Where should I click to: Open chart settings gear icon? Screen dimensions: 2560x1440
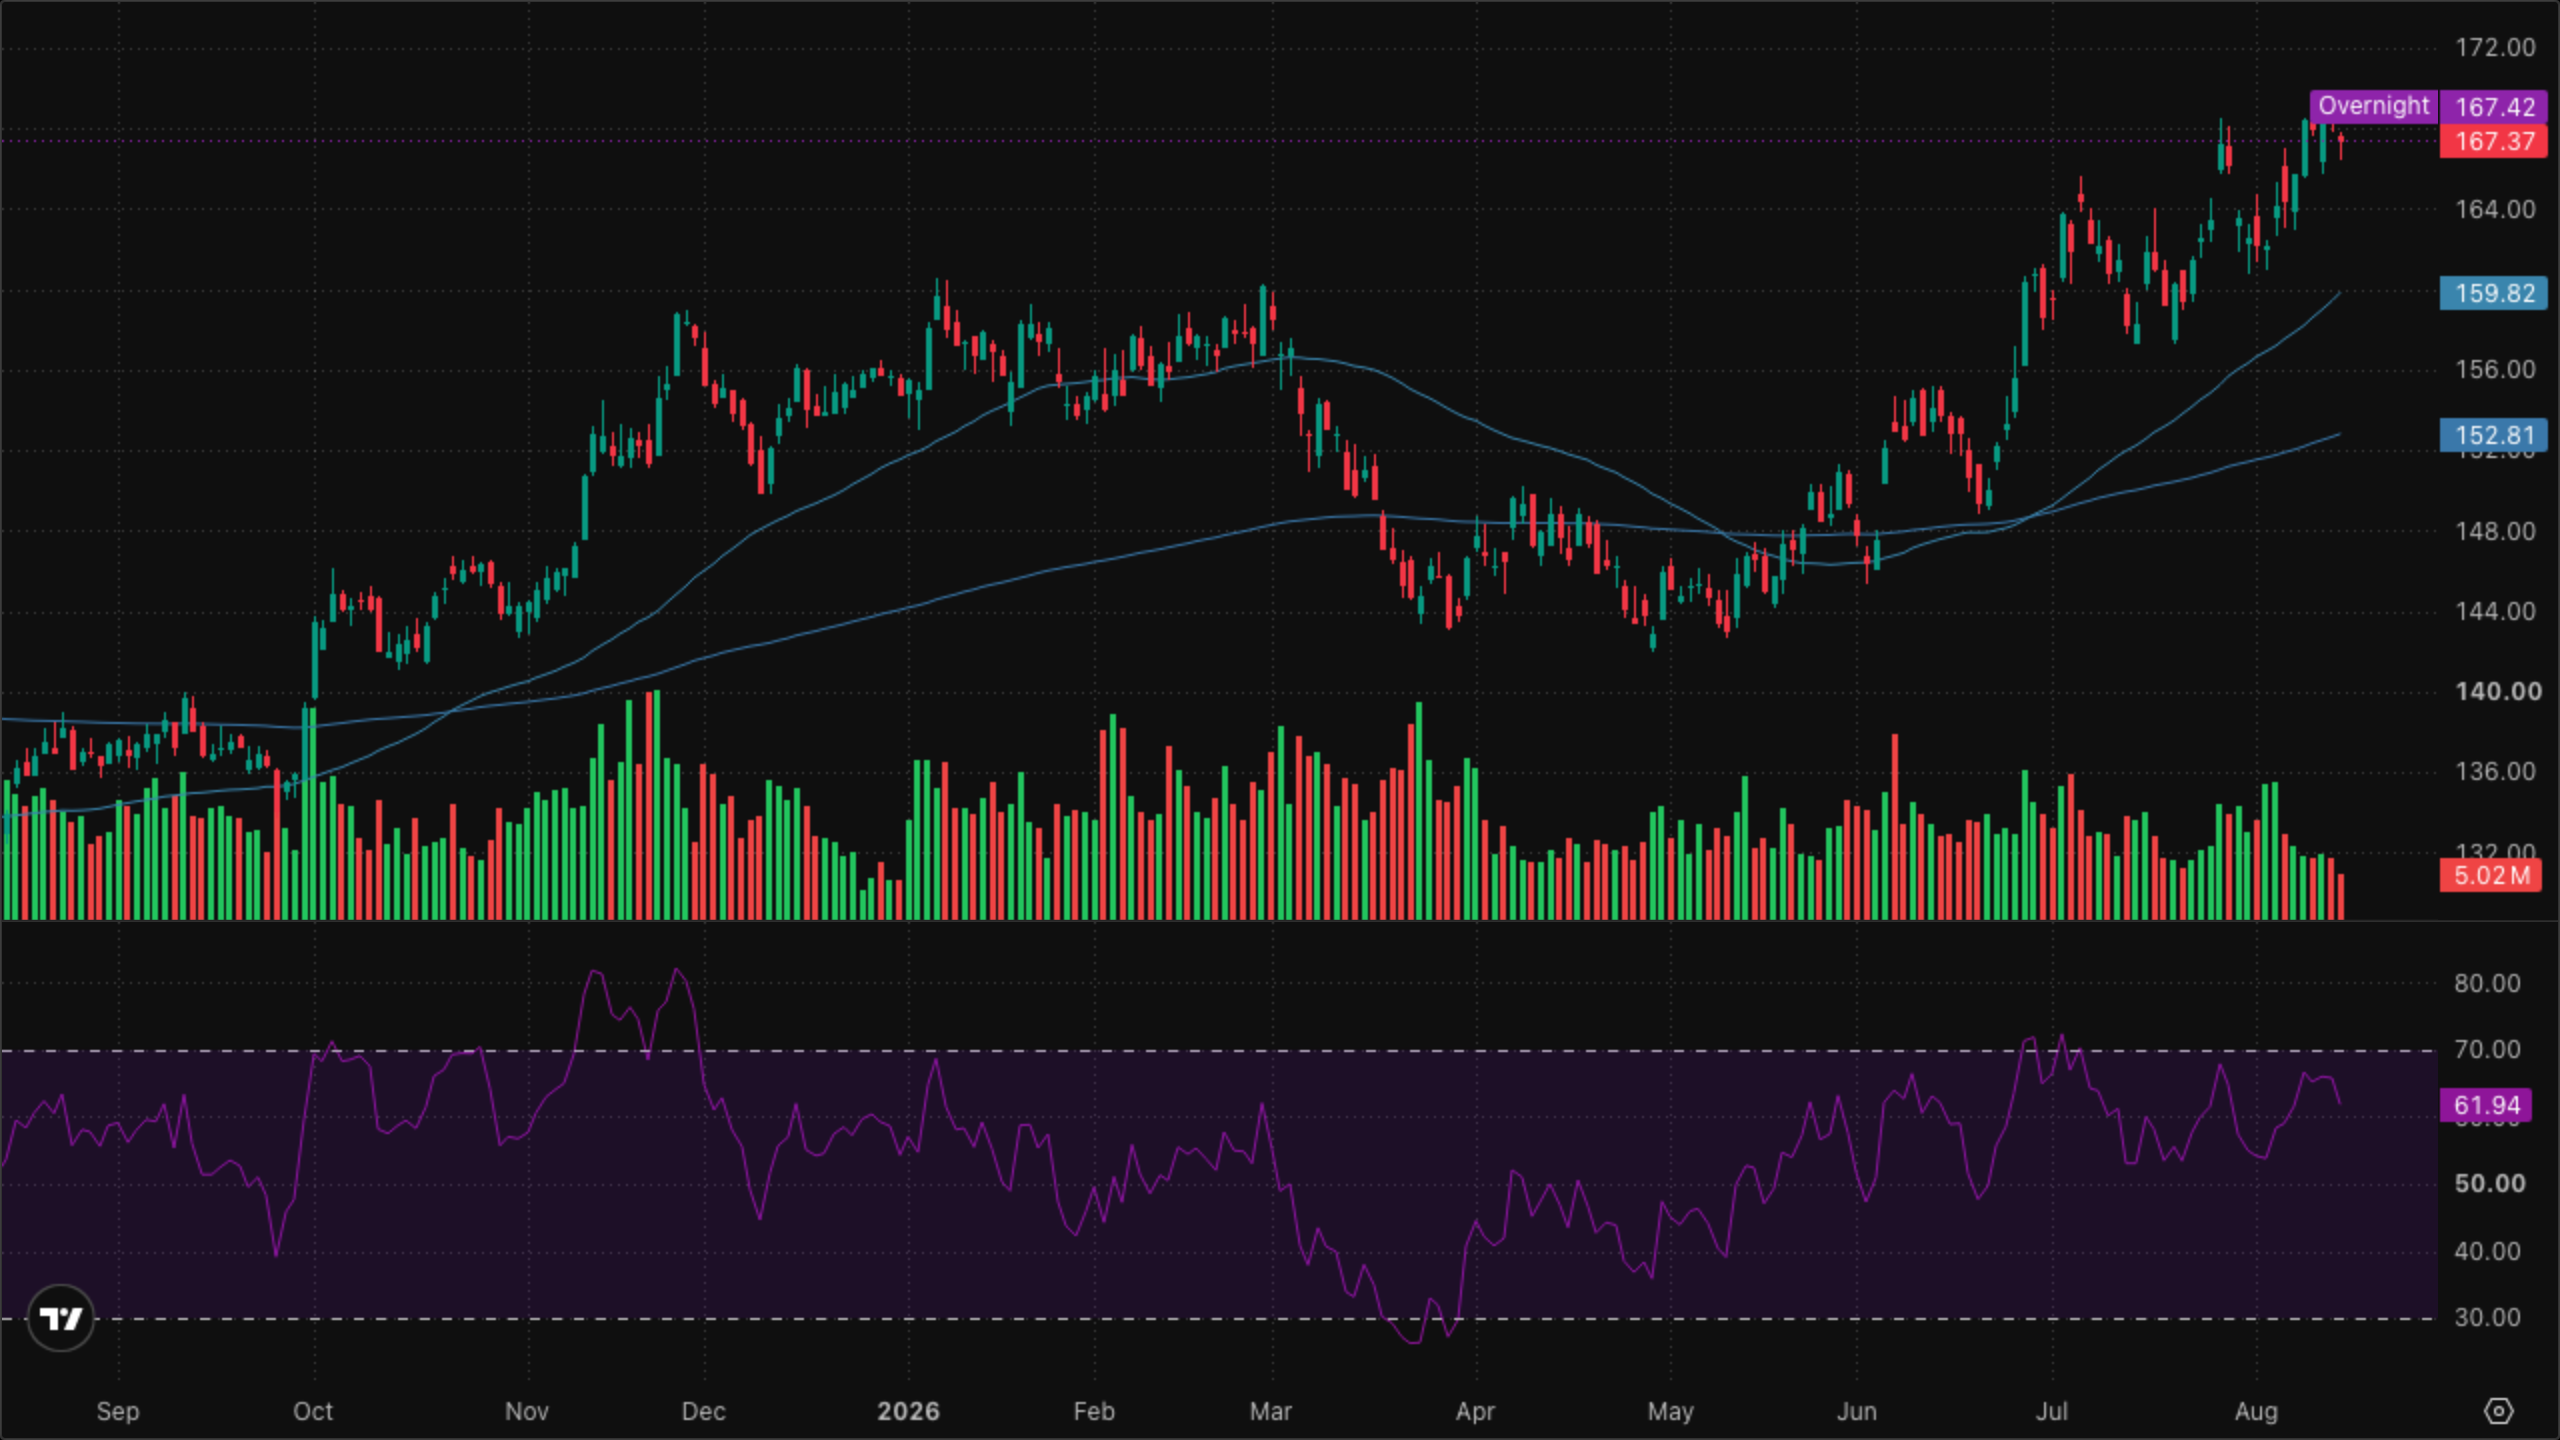(x=2498, y=1411)
